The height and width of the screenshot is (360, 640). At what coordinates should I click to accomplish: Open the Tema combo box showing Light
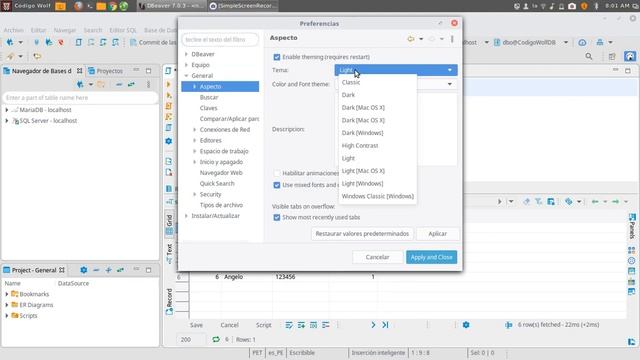[396, 70]
